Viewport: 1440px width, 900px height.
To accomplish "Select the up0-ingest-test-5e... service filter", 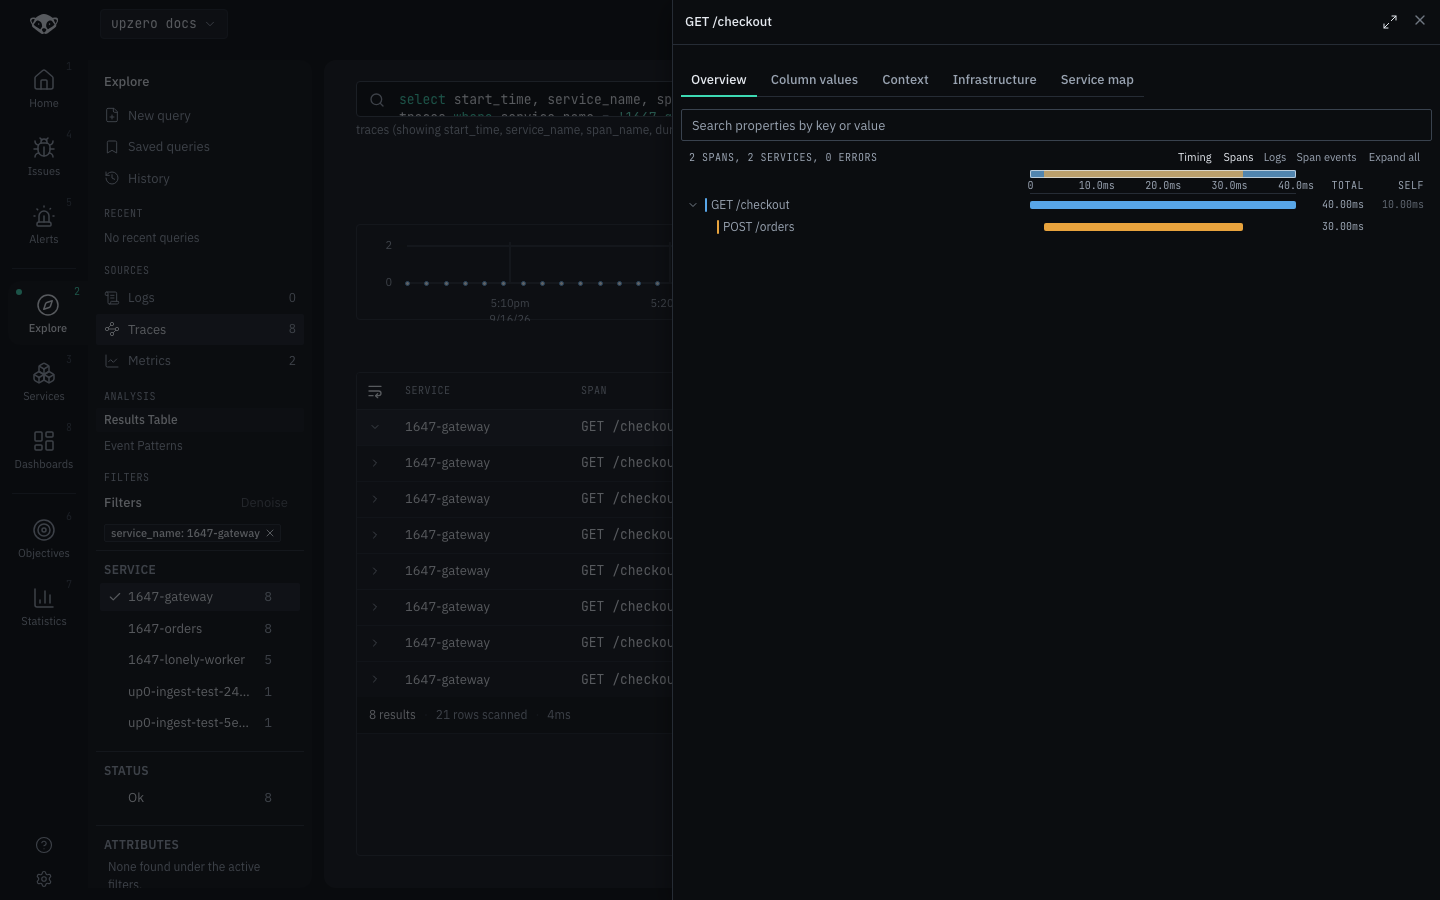I will 200,723.
